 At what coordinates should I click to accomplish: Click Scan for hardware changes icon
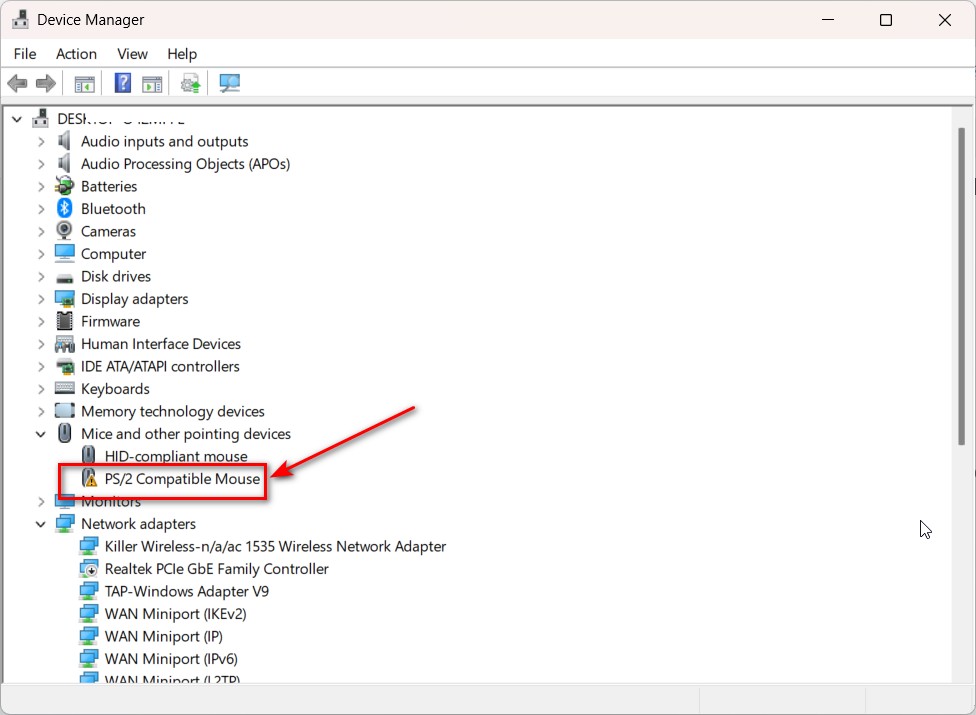(230, 83)
